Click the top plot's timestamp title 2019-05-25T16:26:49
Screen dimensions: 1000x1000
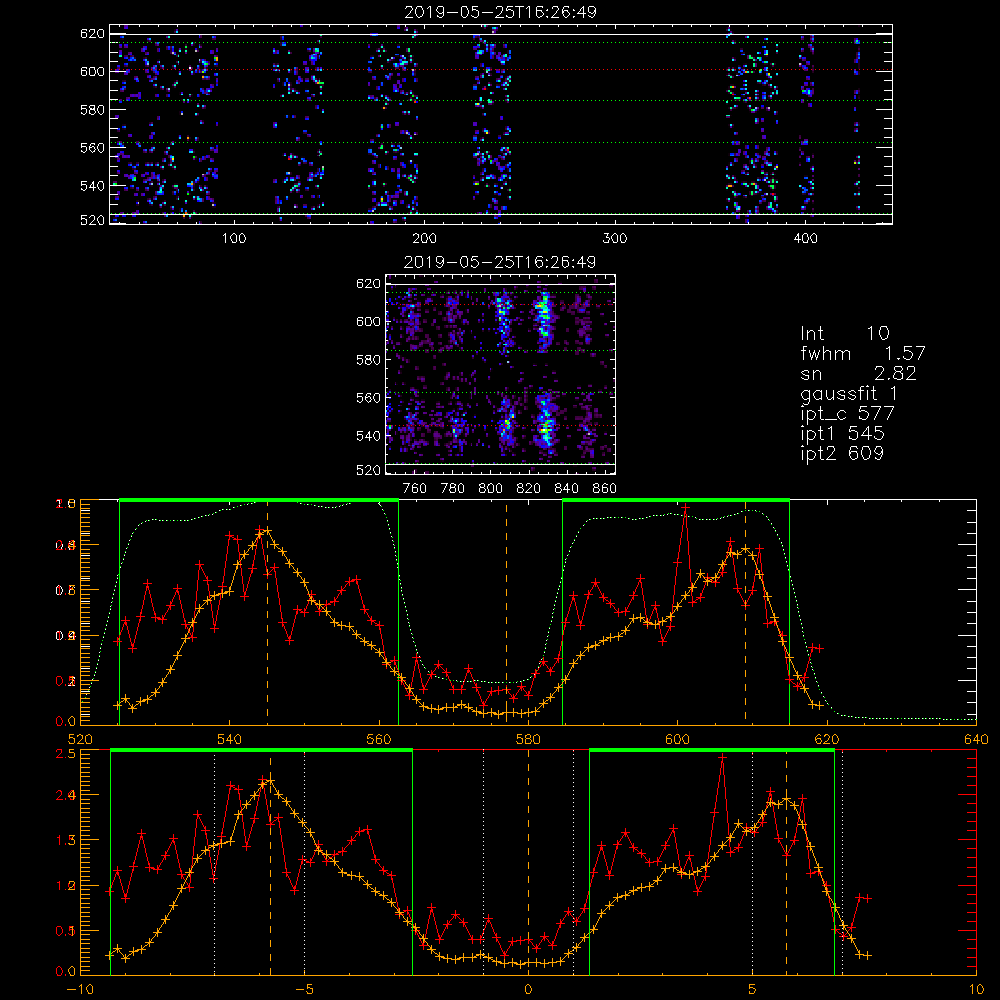pyautogui.click(x=500, y=12)
